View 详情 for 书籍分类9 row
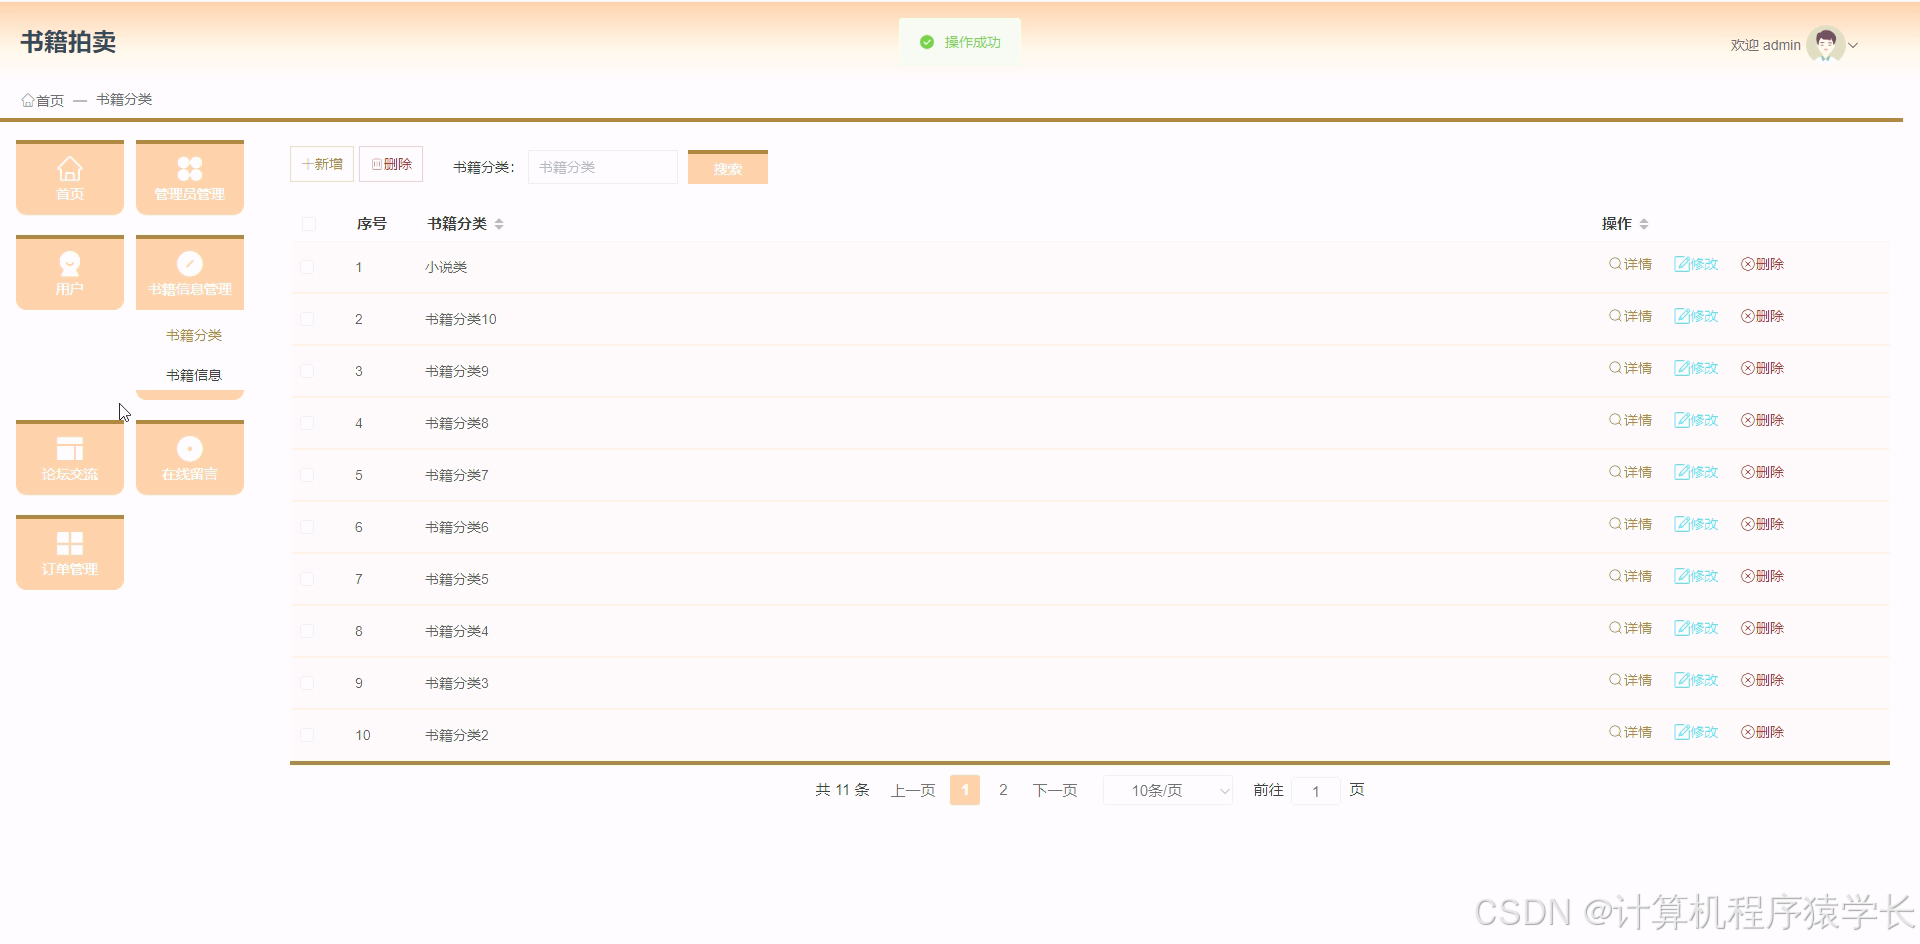The height and width of the screenshot is (944, 1920). [x=1630, y=368]
